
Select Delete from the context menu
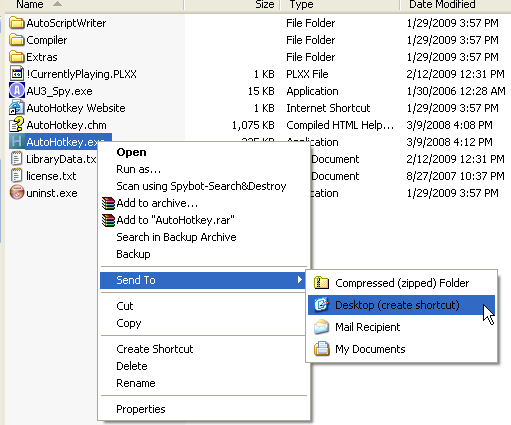click(x=204, y=366)
